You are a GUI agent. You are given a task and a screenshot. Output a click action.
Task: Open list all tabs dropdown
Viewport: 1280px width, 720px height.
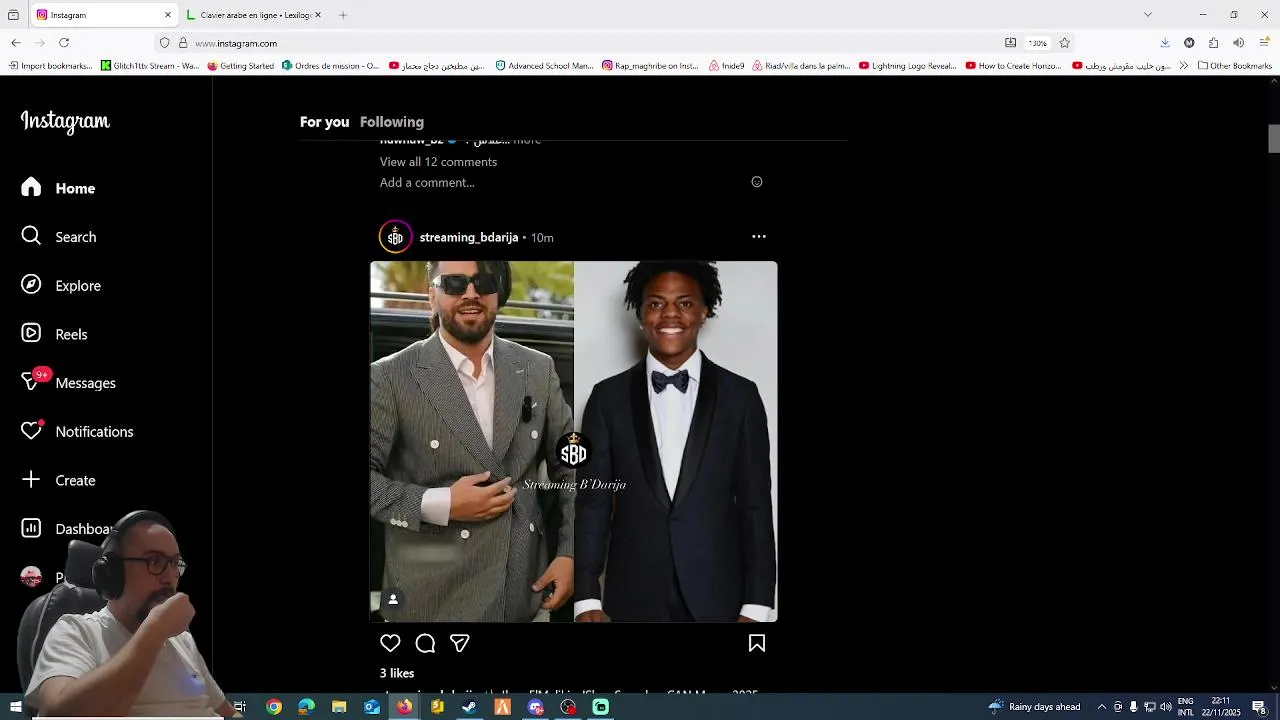(x=1148, y=15)
